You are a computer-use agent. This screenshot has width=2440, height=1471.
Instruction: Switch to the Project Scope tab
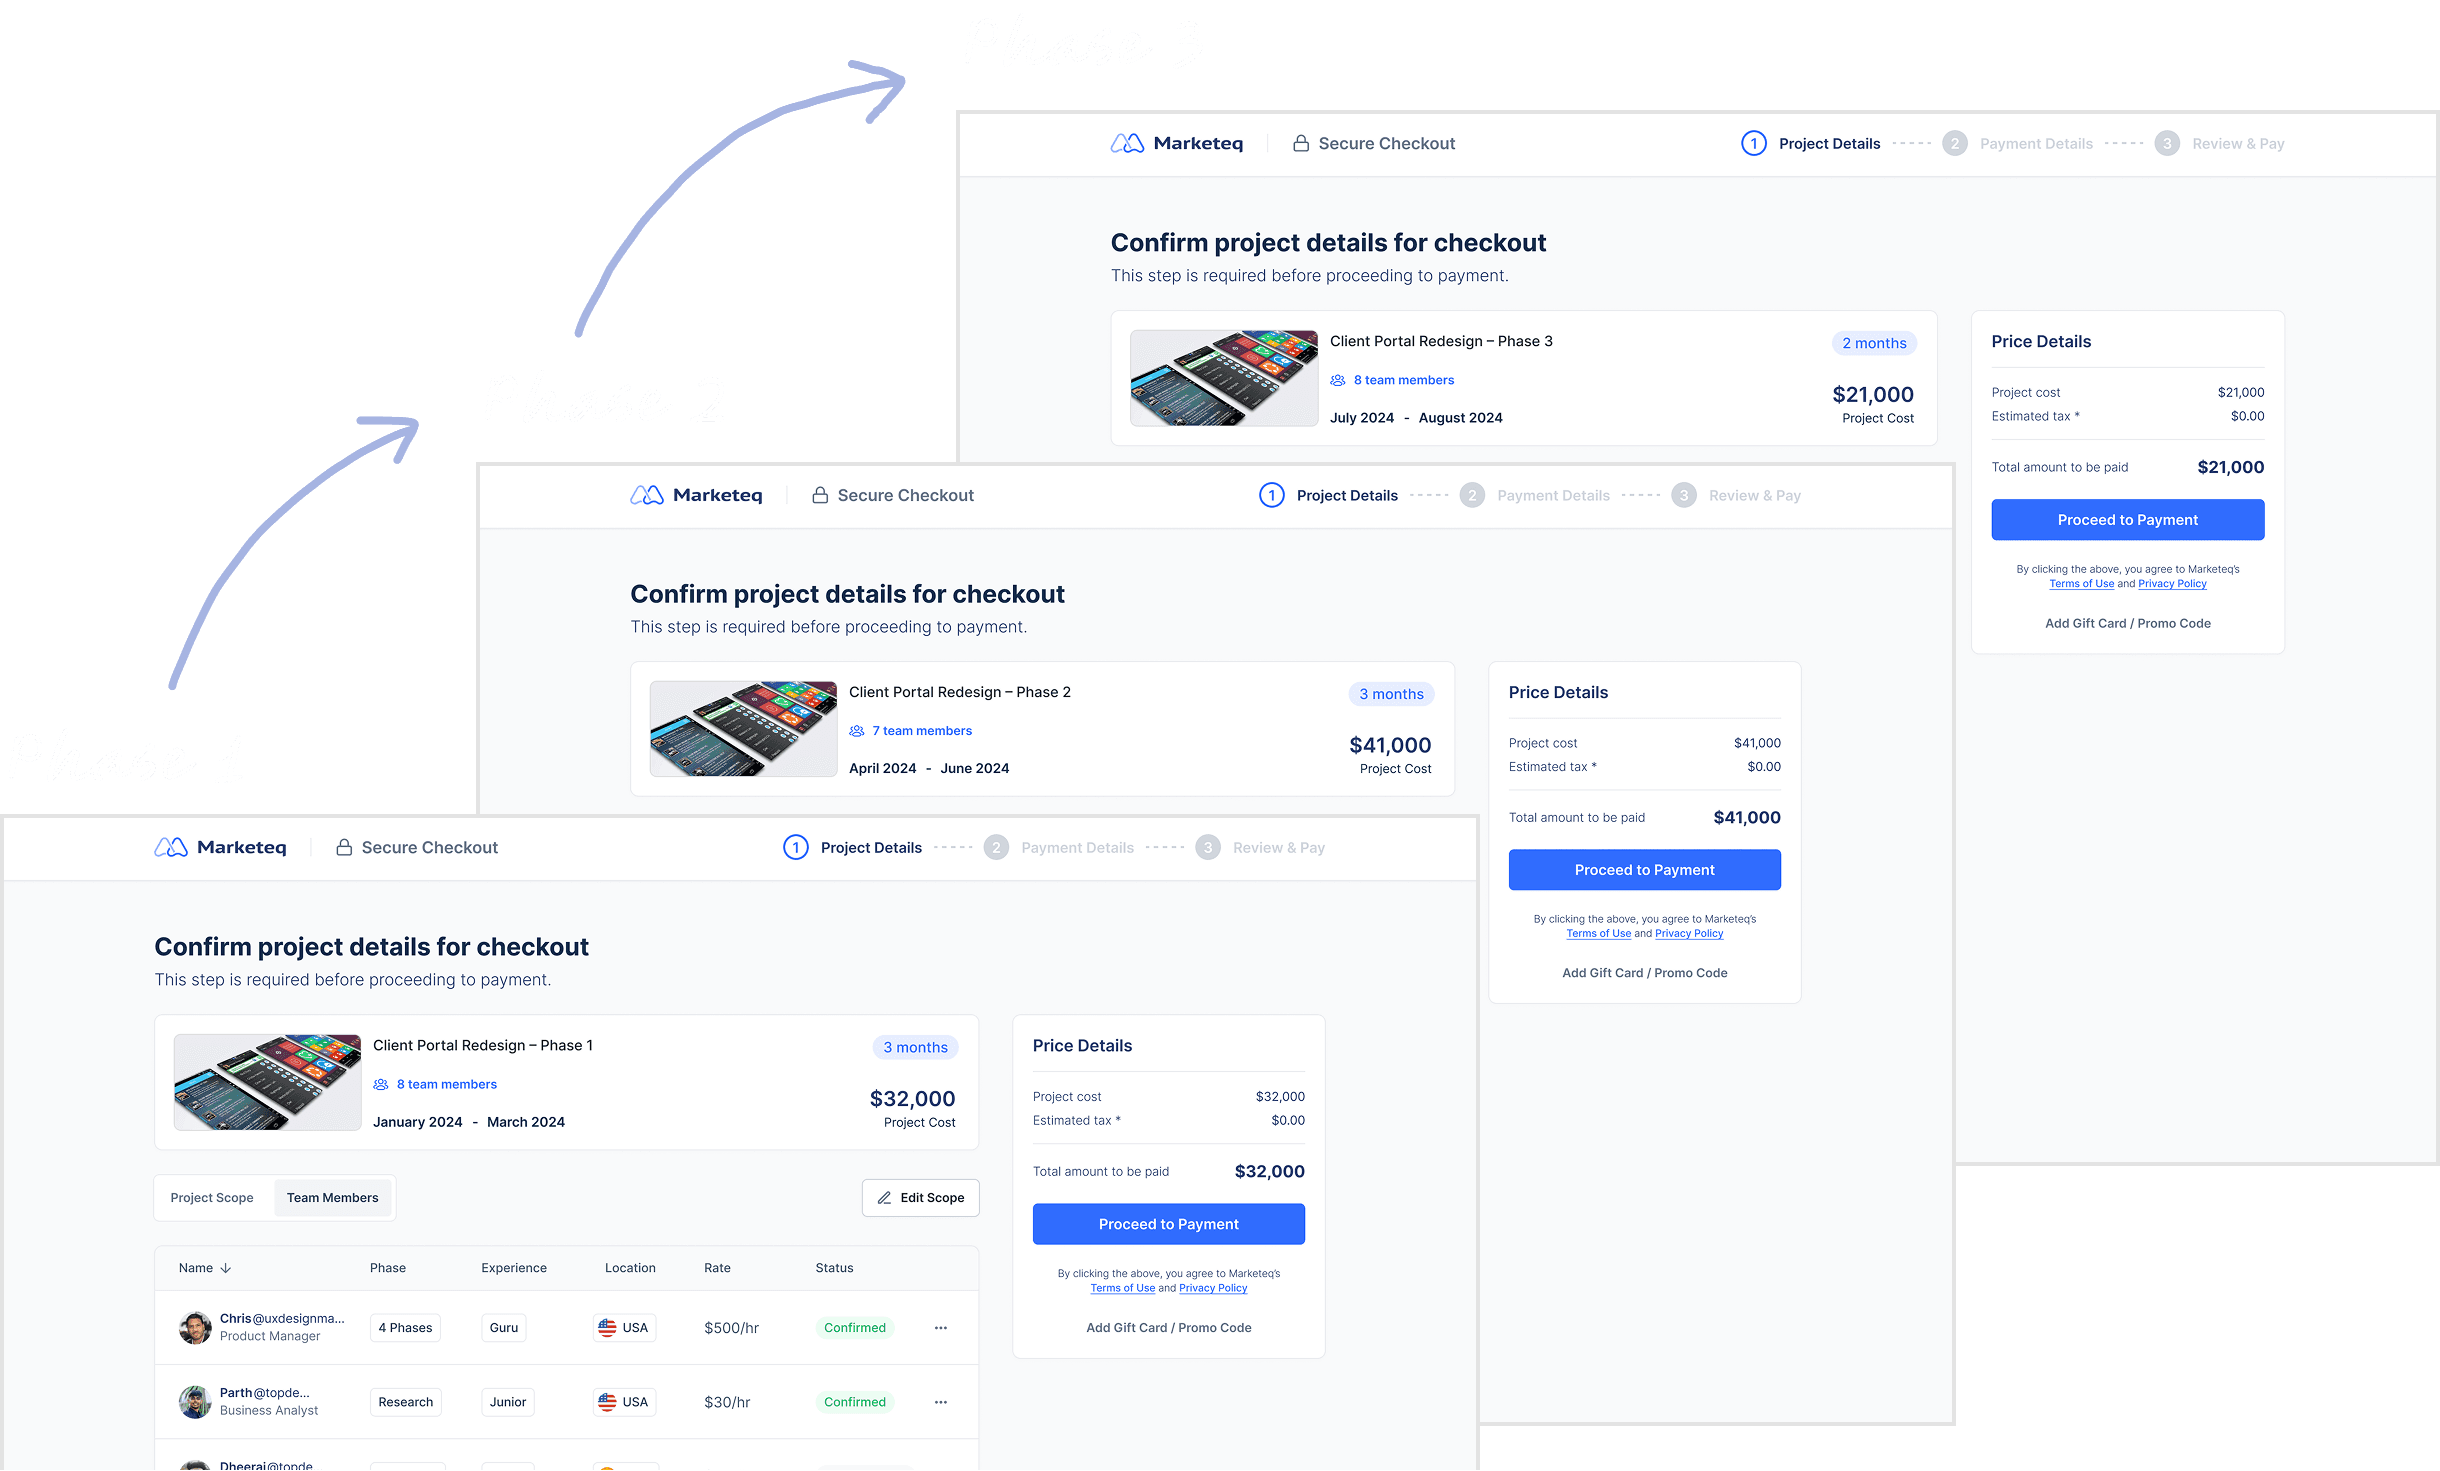[x=212, y=1199]
